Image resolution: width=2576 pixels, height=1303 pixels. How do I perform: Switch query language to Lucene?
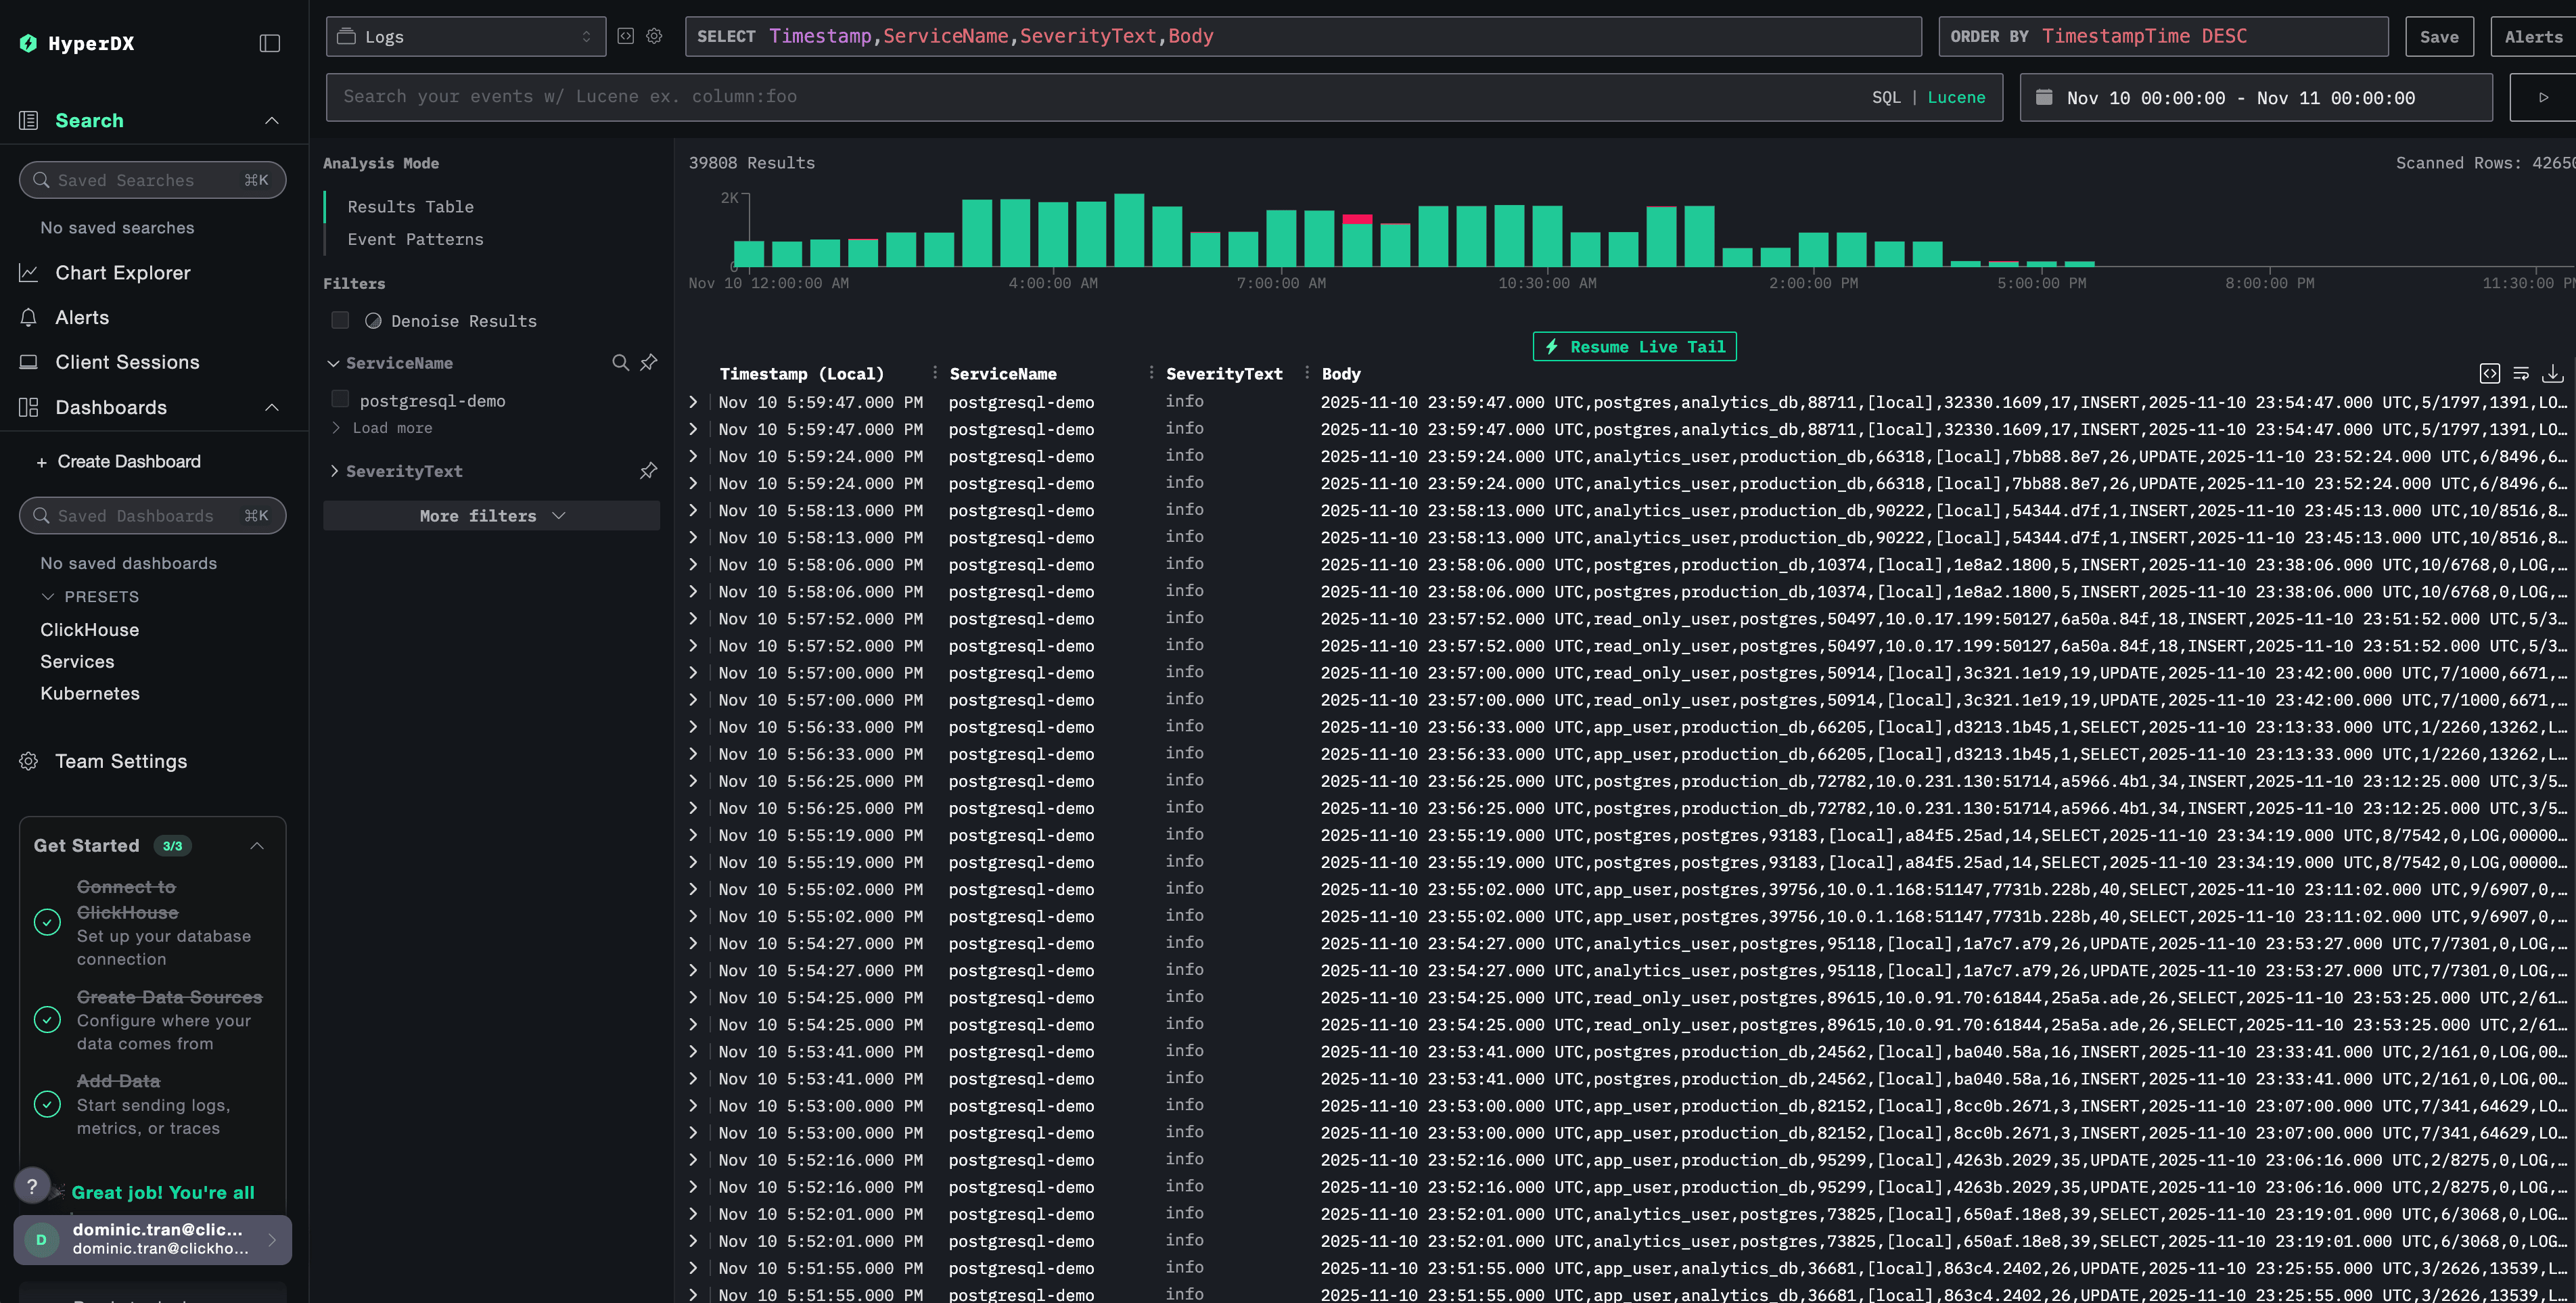pos(1956,97)
